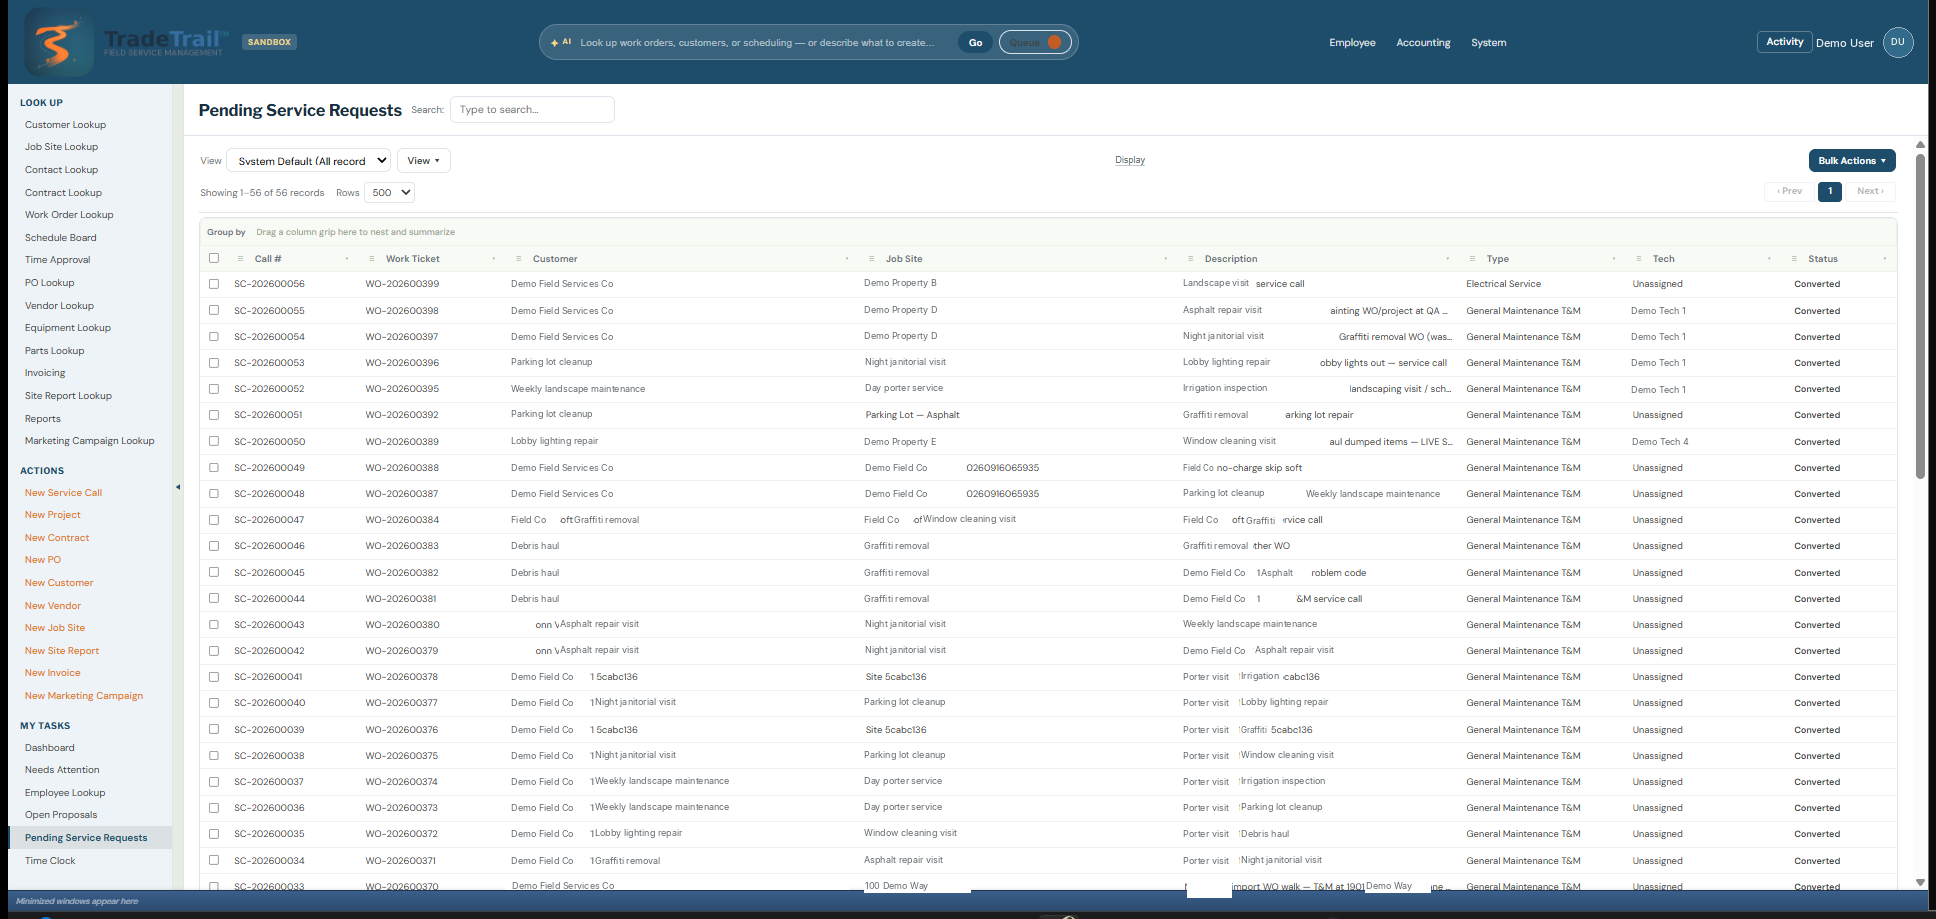Click the AI look up input field
The height and width of the screenshot is (919, 1936).
[758, 43]
